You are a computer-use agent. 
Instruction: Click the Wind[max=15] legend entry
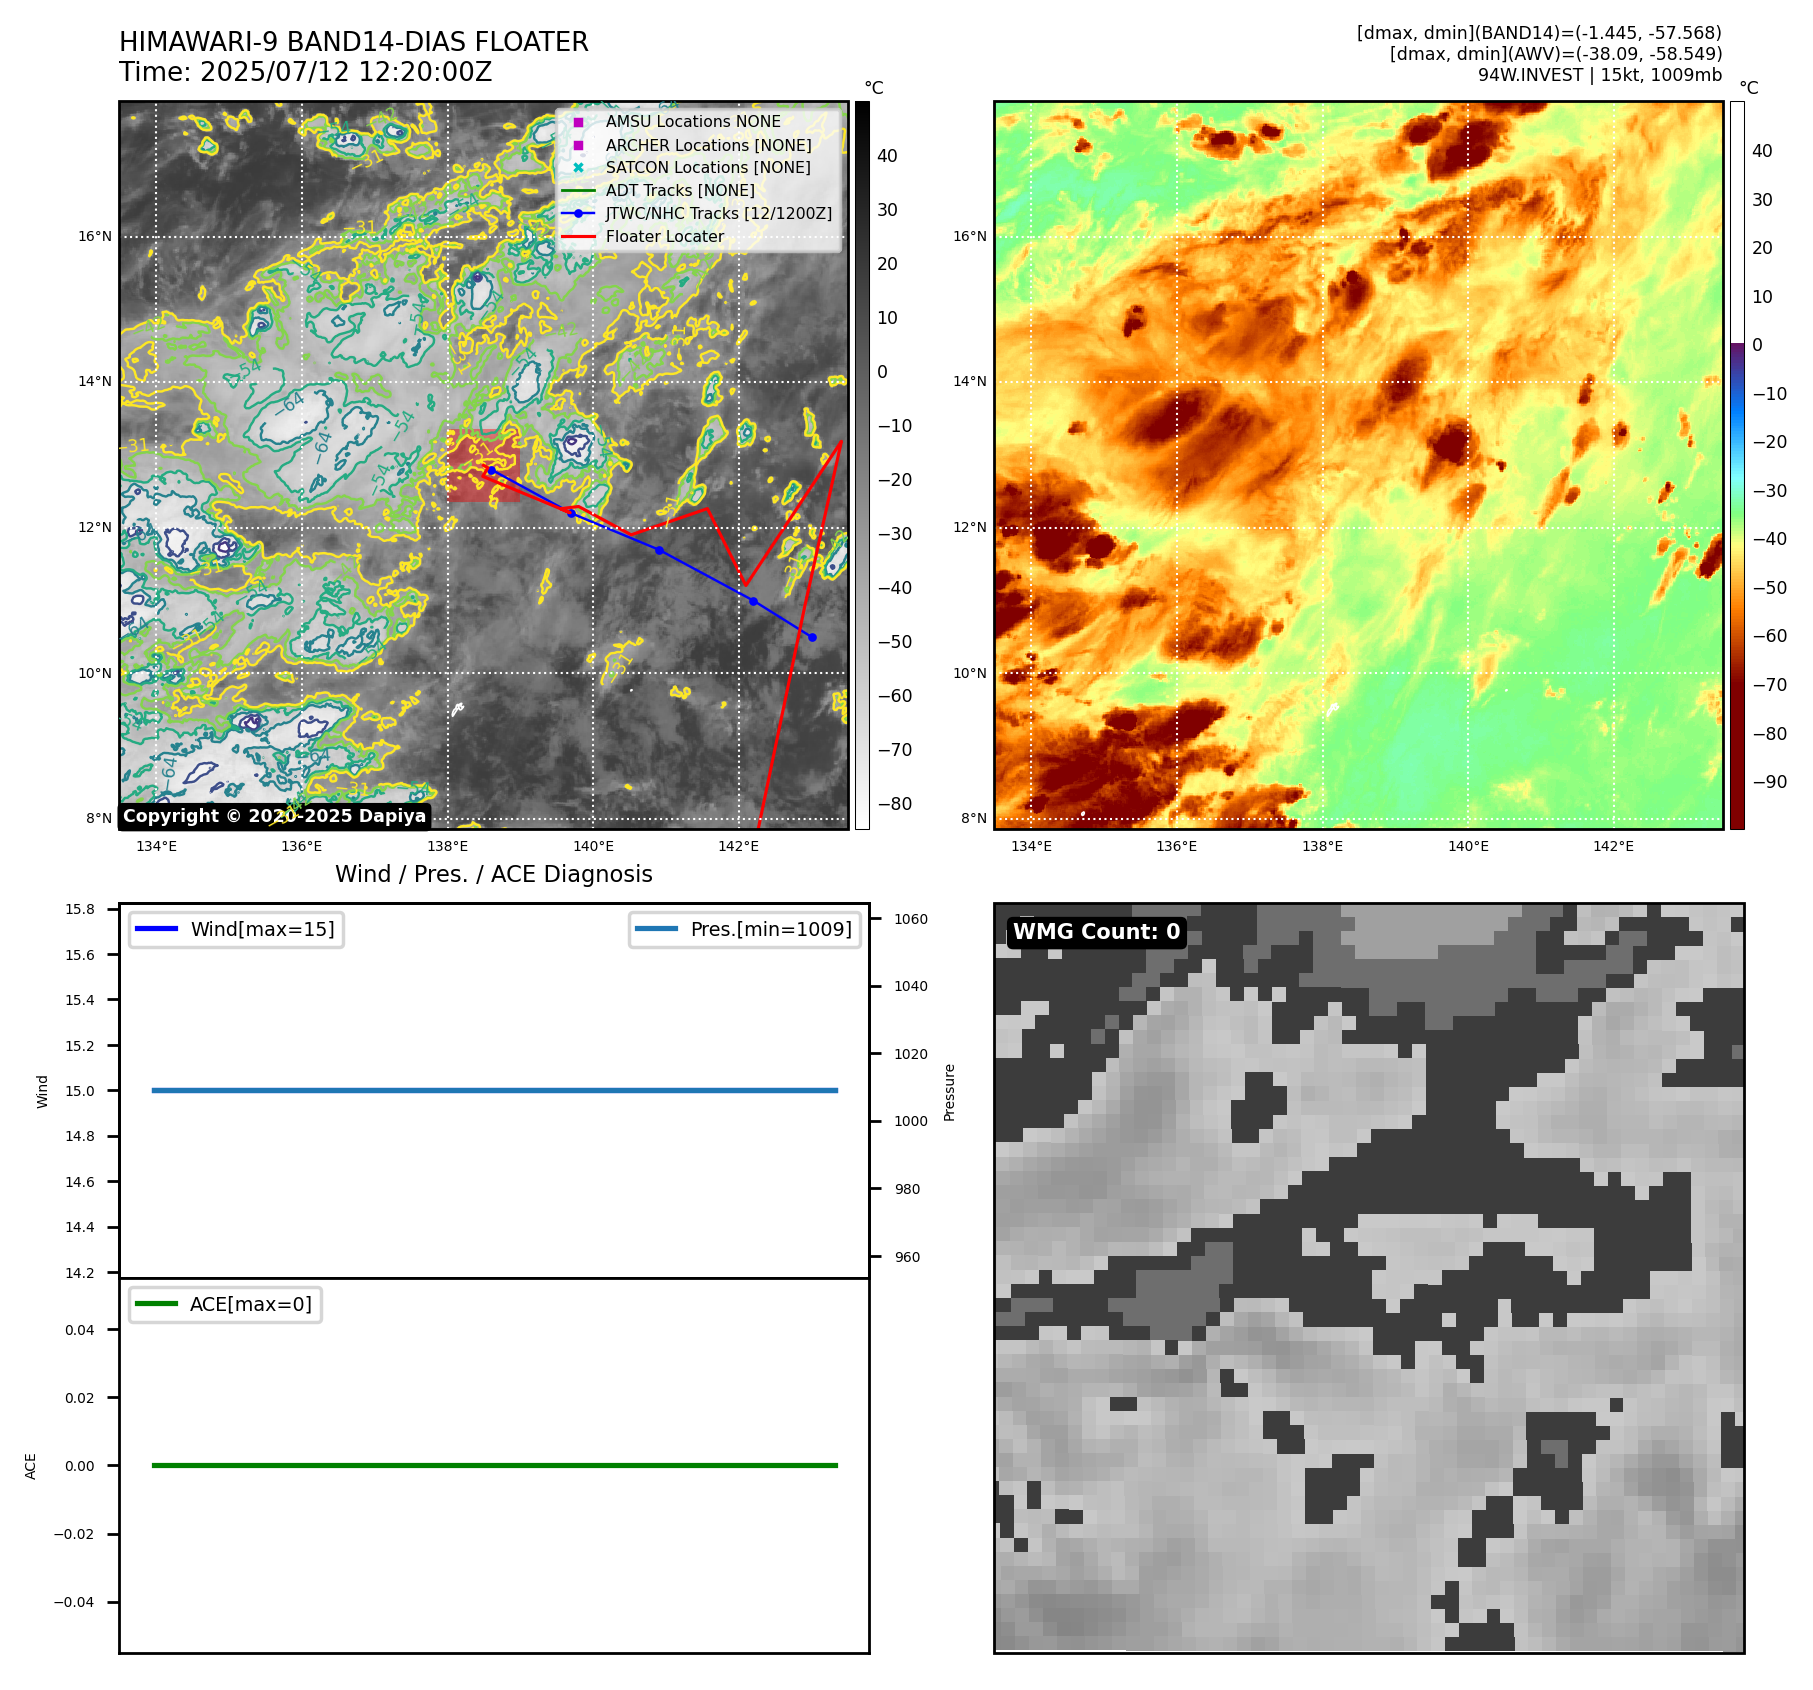236,929
